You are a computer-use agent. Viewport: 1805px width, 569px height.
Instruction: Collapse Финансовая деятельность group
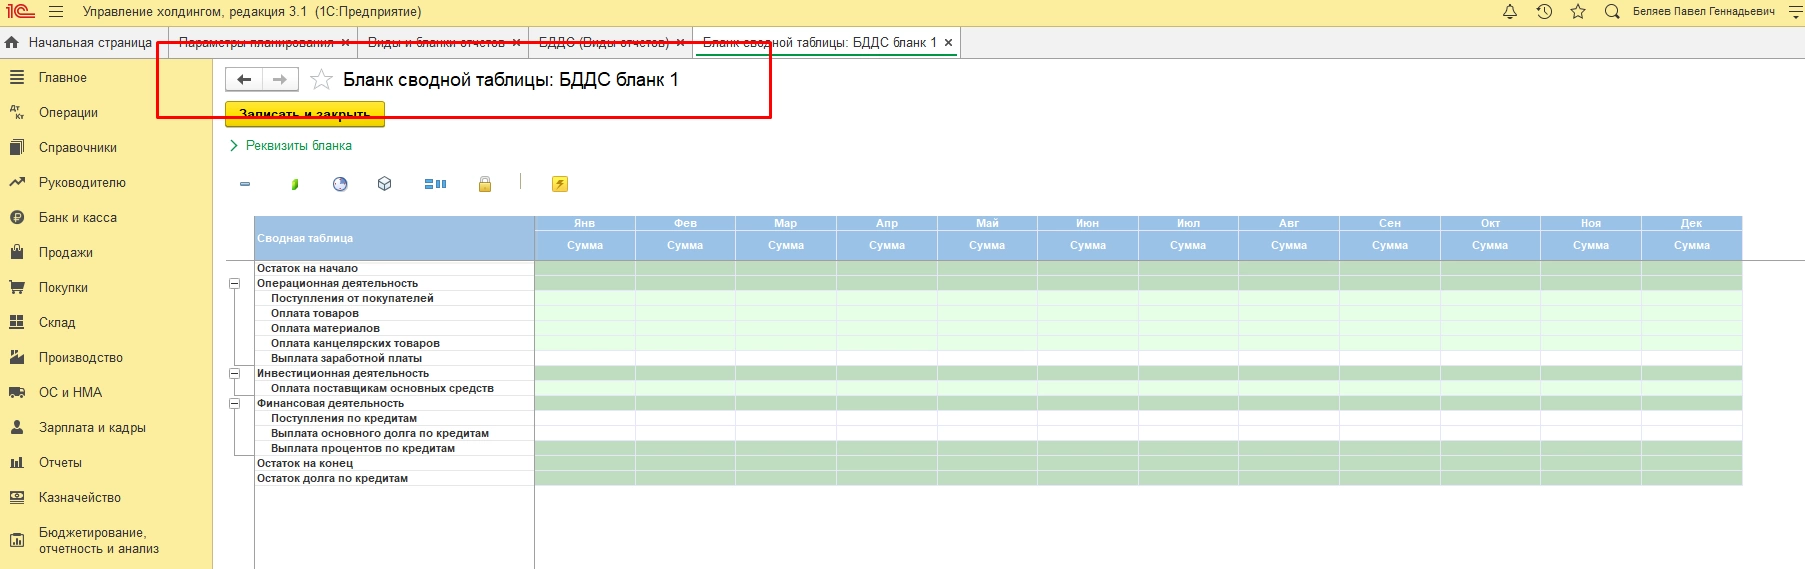(235, 403)
